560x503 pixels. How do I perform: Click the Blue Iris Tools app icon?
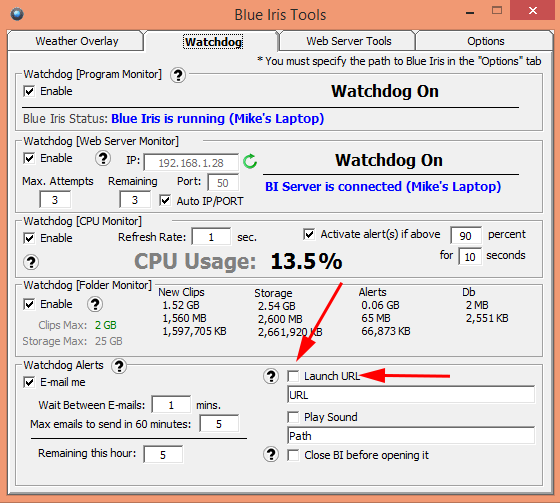[x=17, y=14]
